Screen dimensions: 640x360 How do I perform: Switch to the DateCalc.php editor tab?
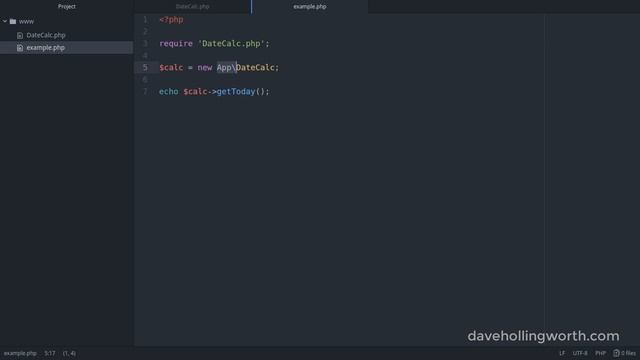[193, 7]
